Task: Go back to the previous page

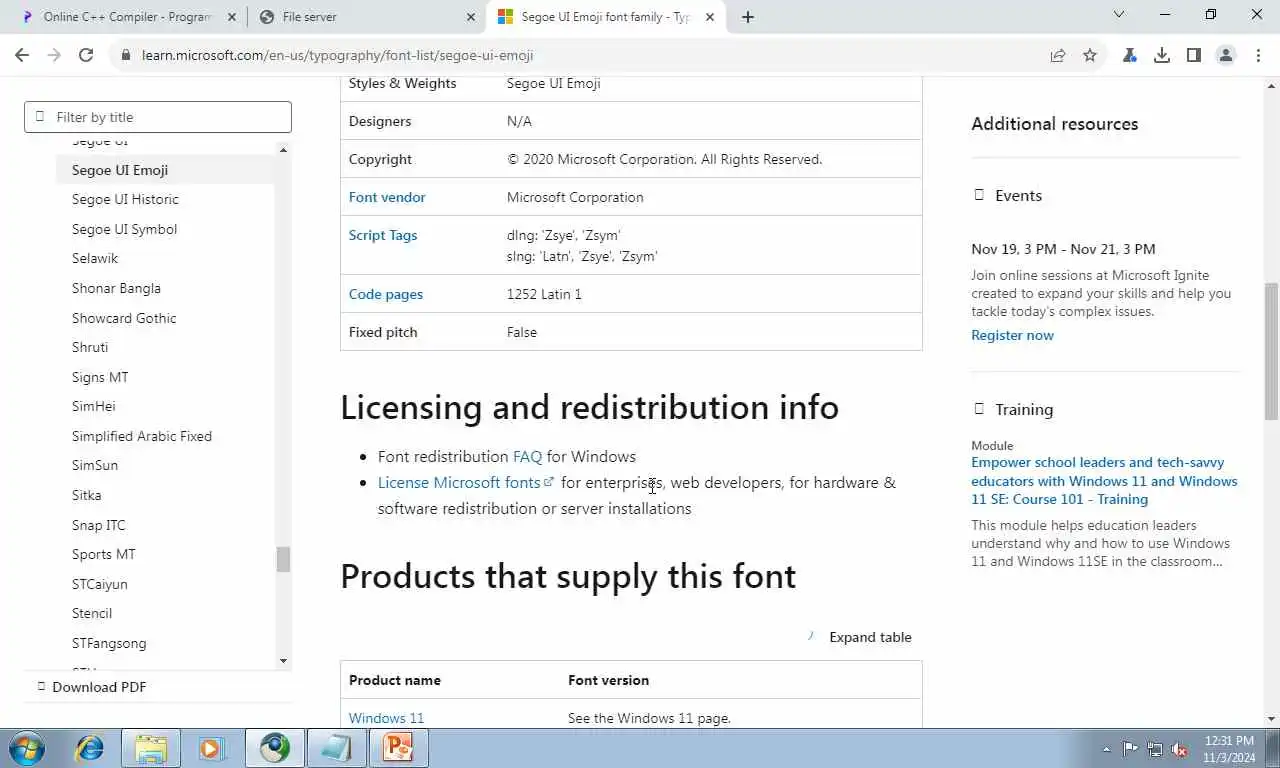Action: click(22, 56)
